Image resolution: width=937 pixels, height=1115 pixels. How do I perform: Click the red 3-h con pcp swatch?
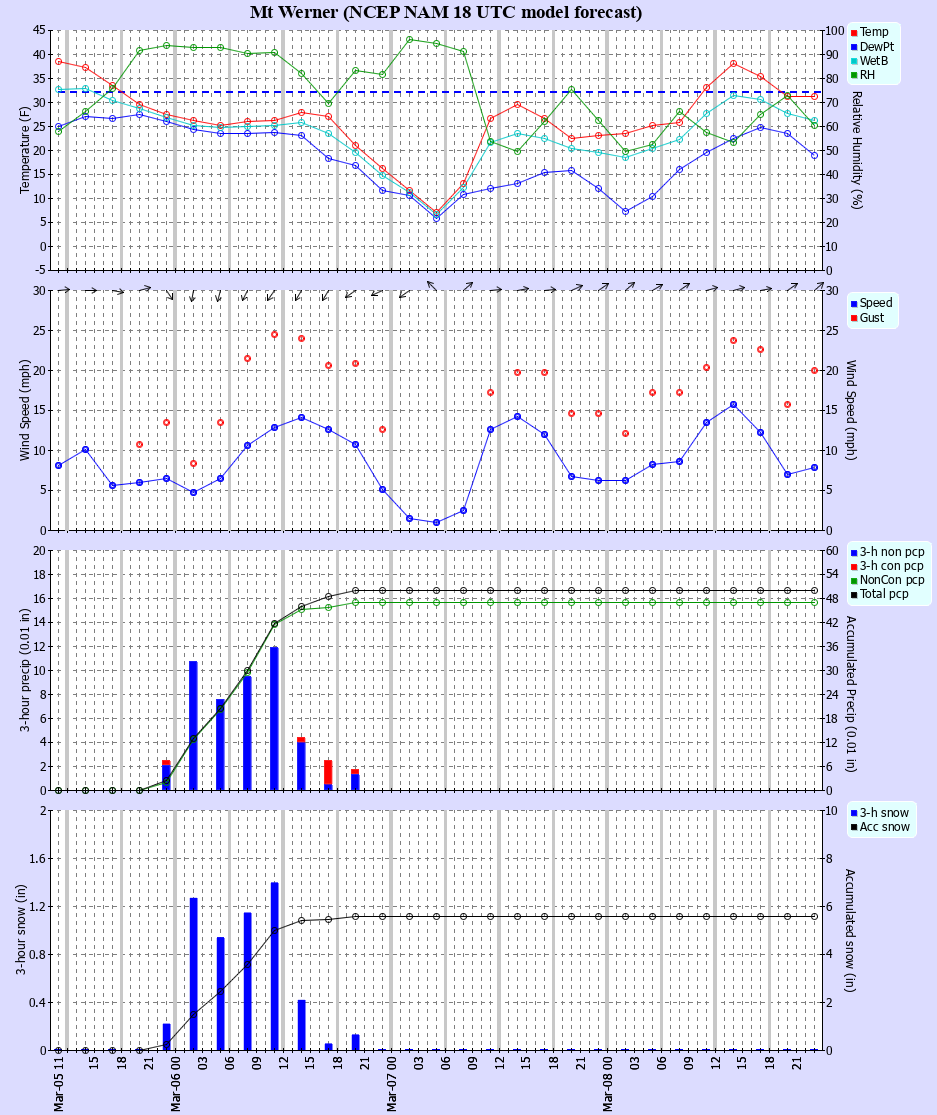[854, 566]
